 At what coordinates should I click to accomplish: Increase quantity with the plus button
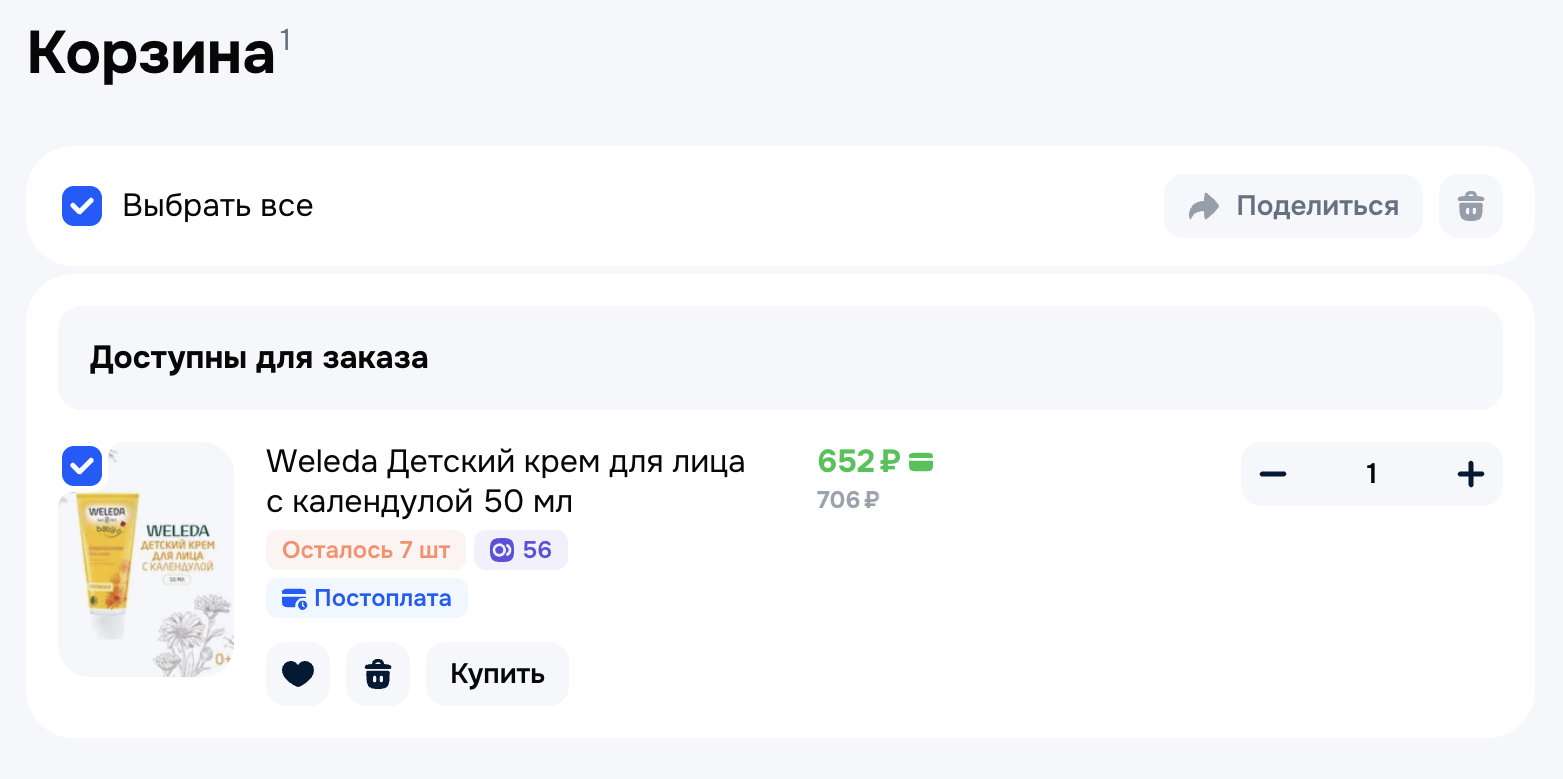click(1470, 474)
